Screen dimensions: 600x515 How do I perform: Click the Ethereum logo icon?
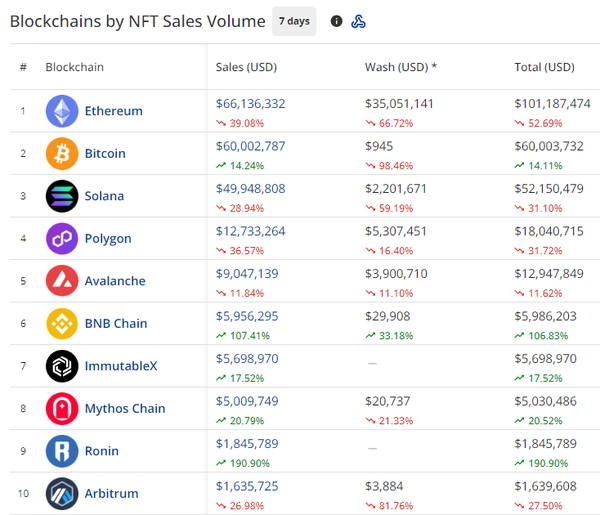click(x=62, y=111)
